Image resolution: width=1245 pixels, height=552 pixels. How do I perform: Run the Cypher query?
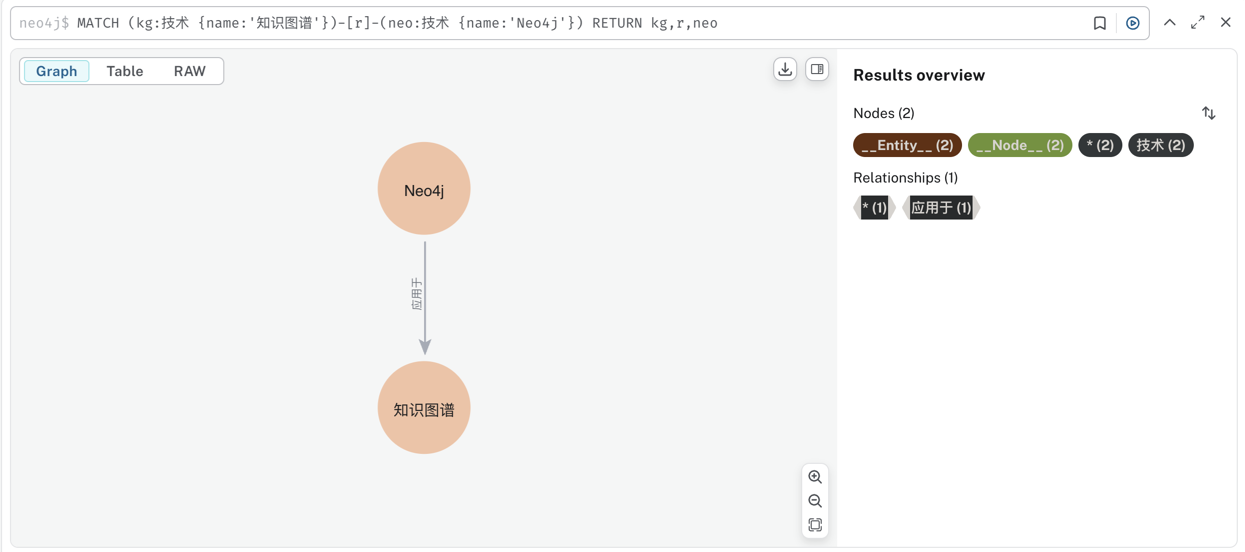[x=1132, y=23]
